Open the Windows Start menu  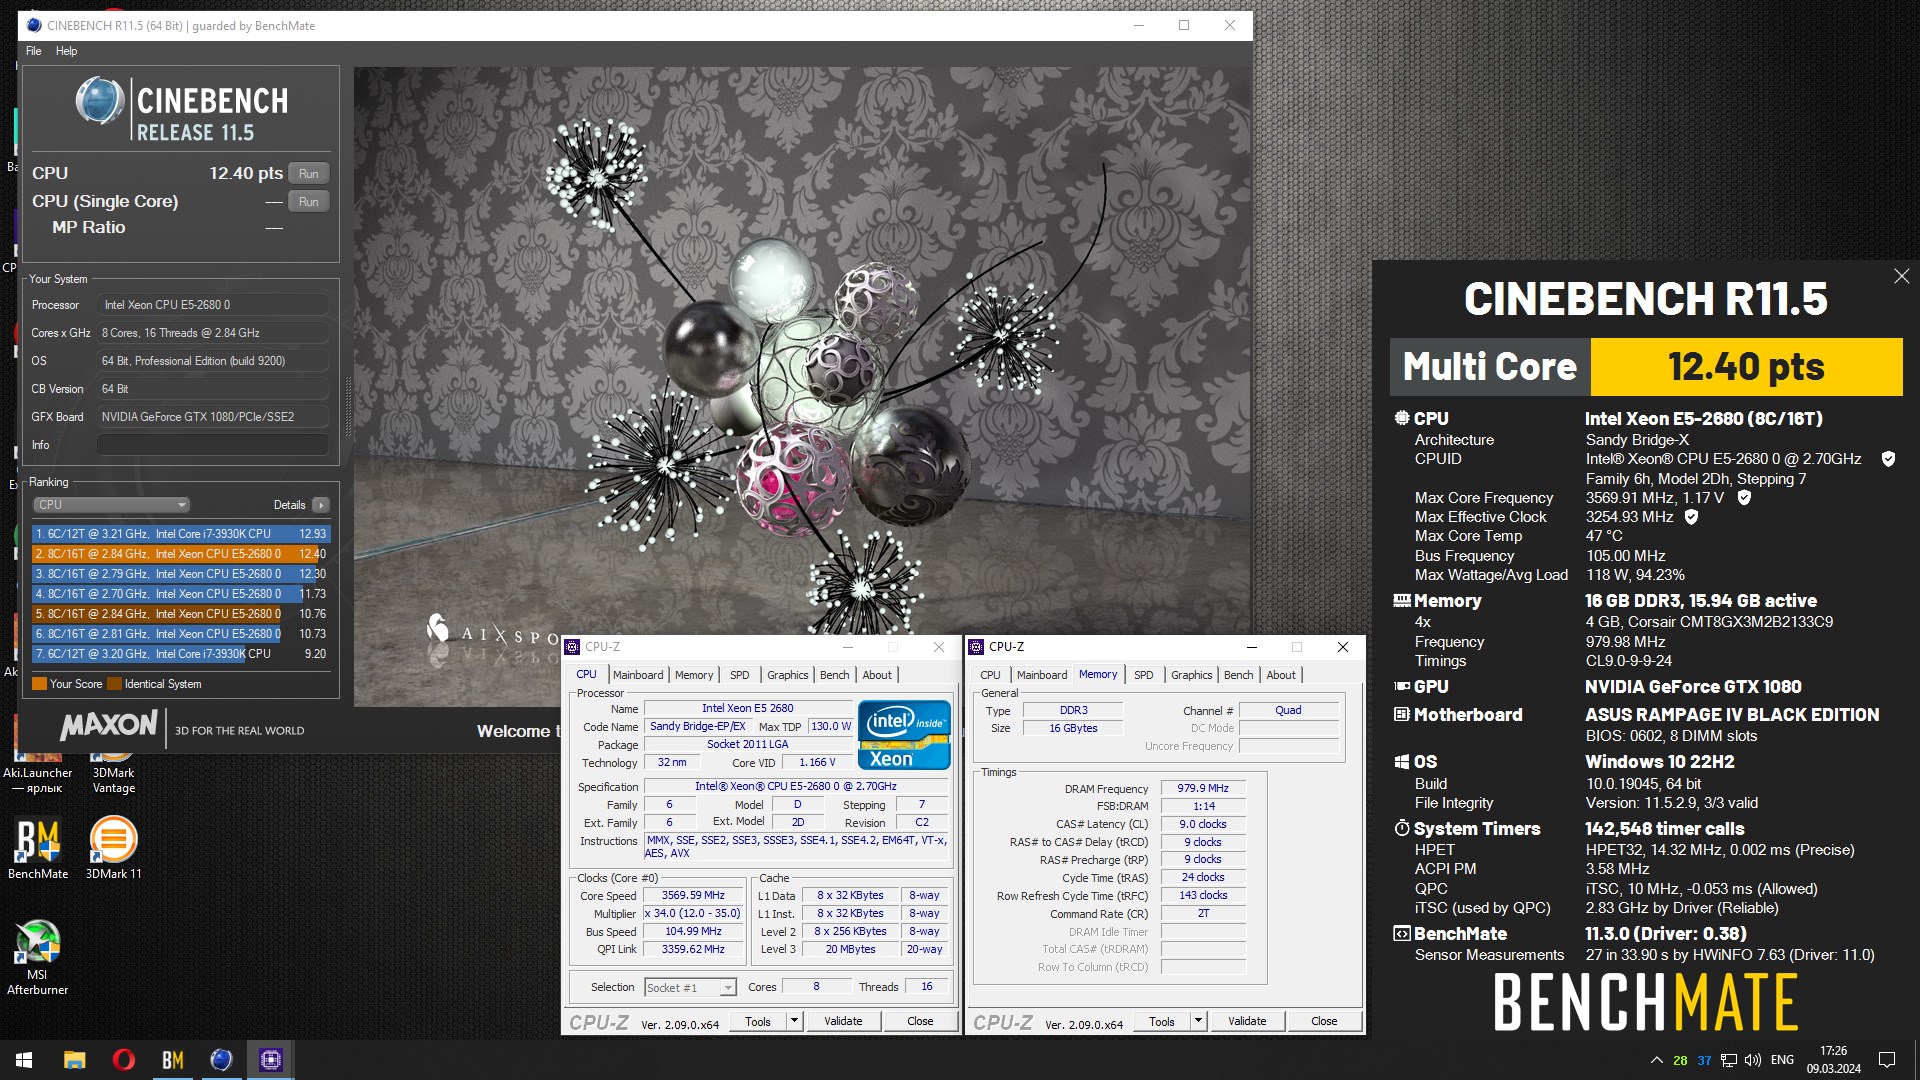[24, 1060]
